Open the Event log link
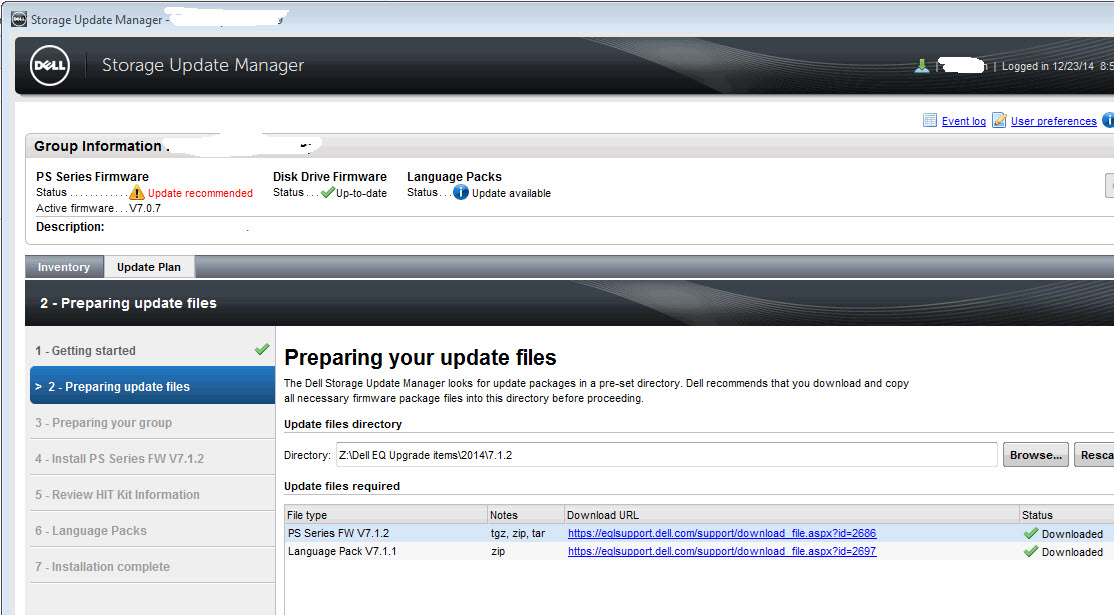This screenshot has height=615, width=1114. [x=963, y=121]
